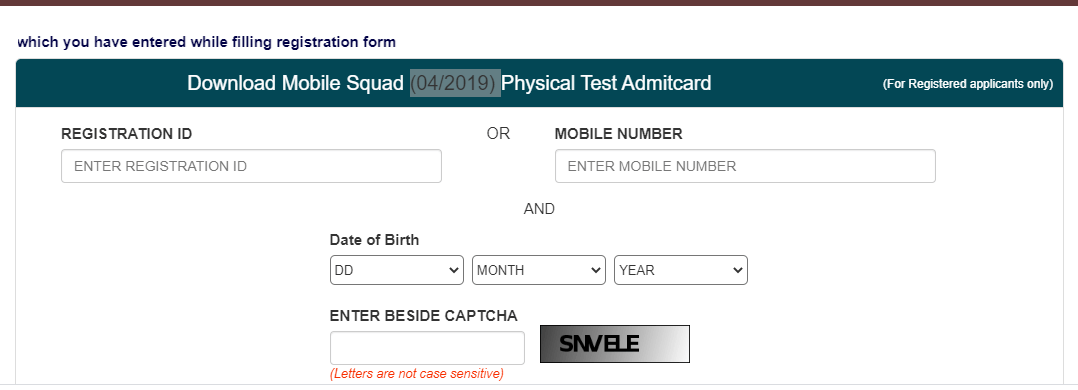The height and width of the screenshot is (390, 1078).
Task: Click the empty captcha entry box
Action: tap(427, 348)
